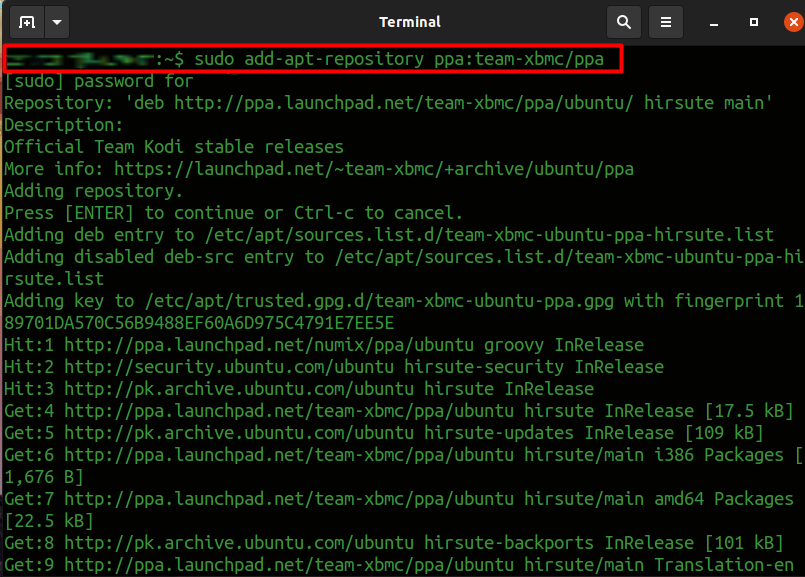Click the 'Adding key to' trusted.gpg.d line

pos(403,301)
